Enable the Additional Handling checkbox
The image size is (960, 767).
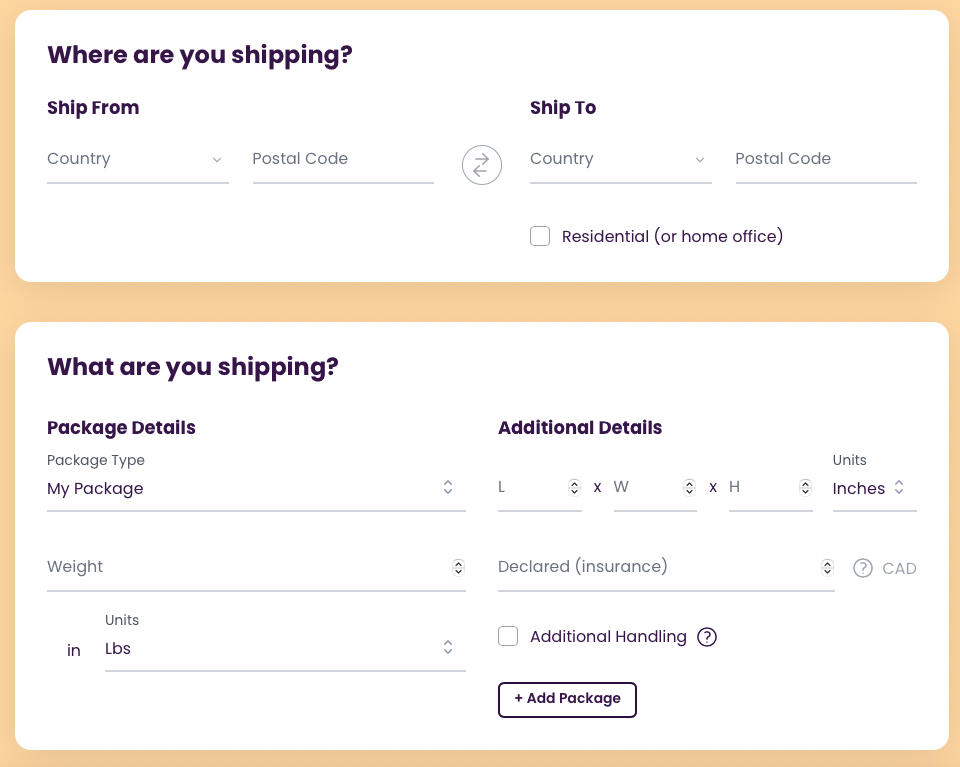508,636
